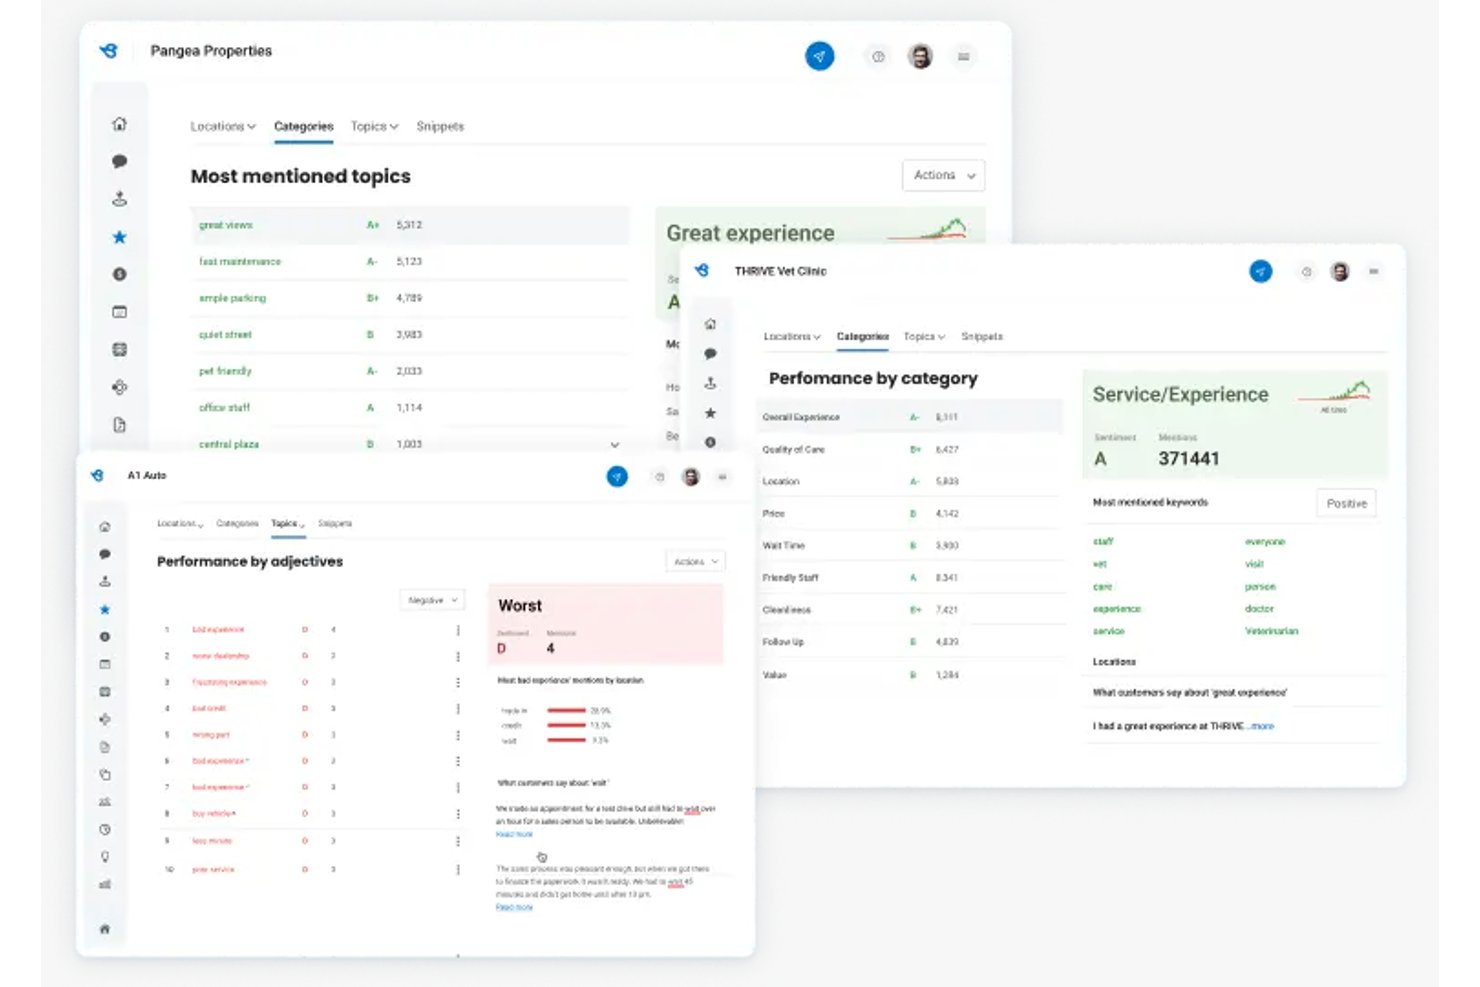1480x987 pixels.
Task: Select 'pet friendly' topic in Pangea Properties
Action: (225, 371)
